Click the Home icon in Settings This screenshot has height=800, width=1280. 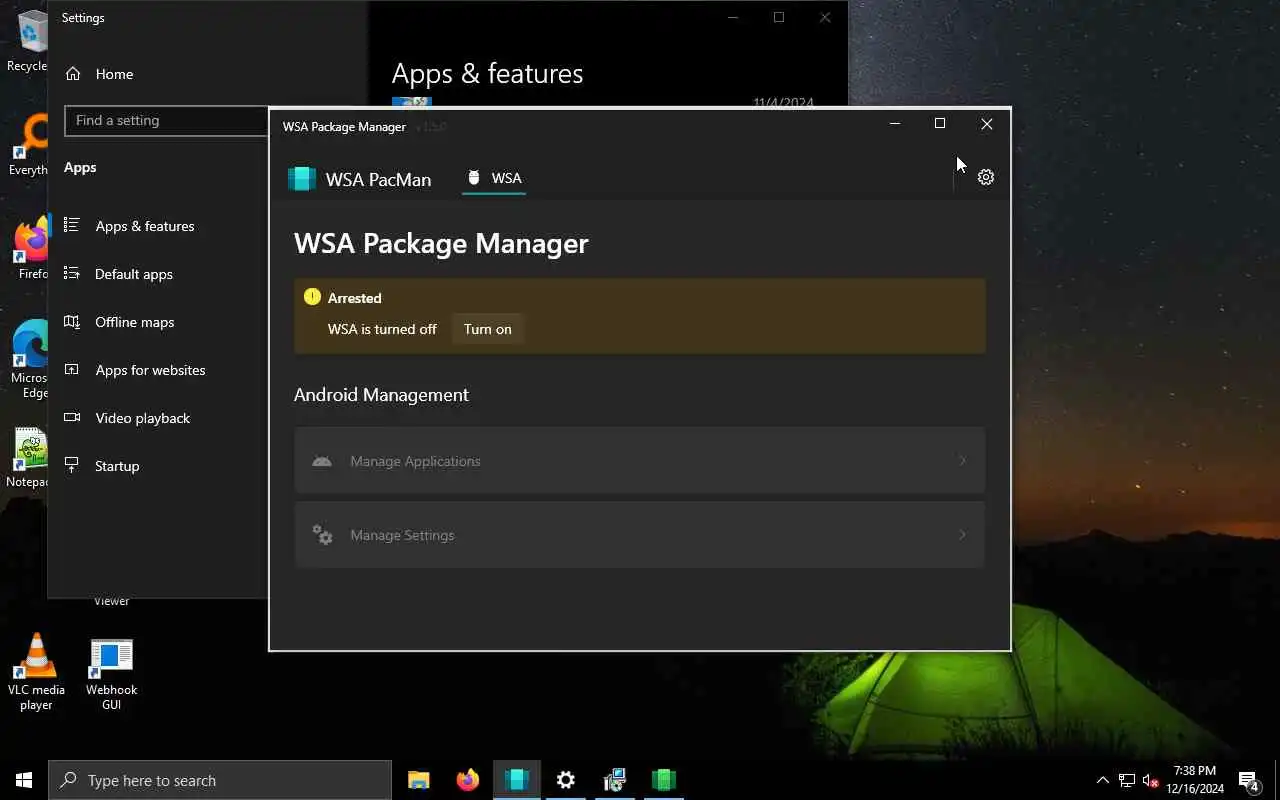tap(73, 73)
